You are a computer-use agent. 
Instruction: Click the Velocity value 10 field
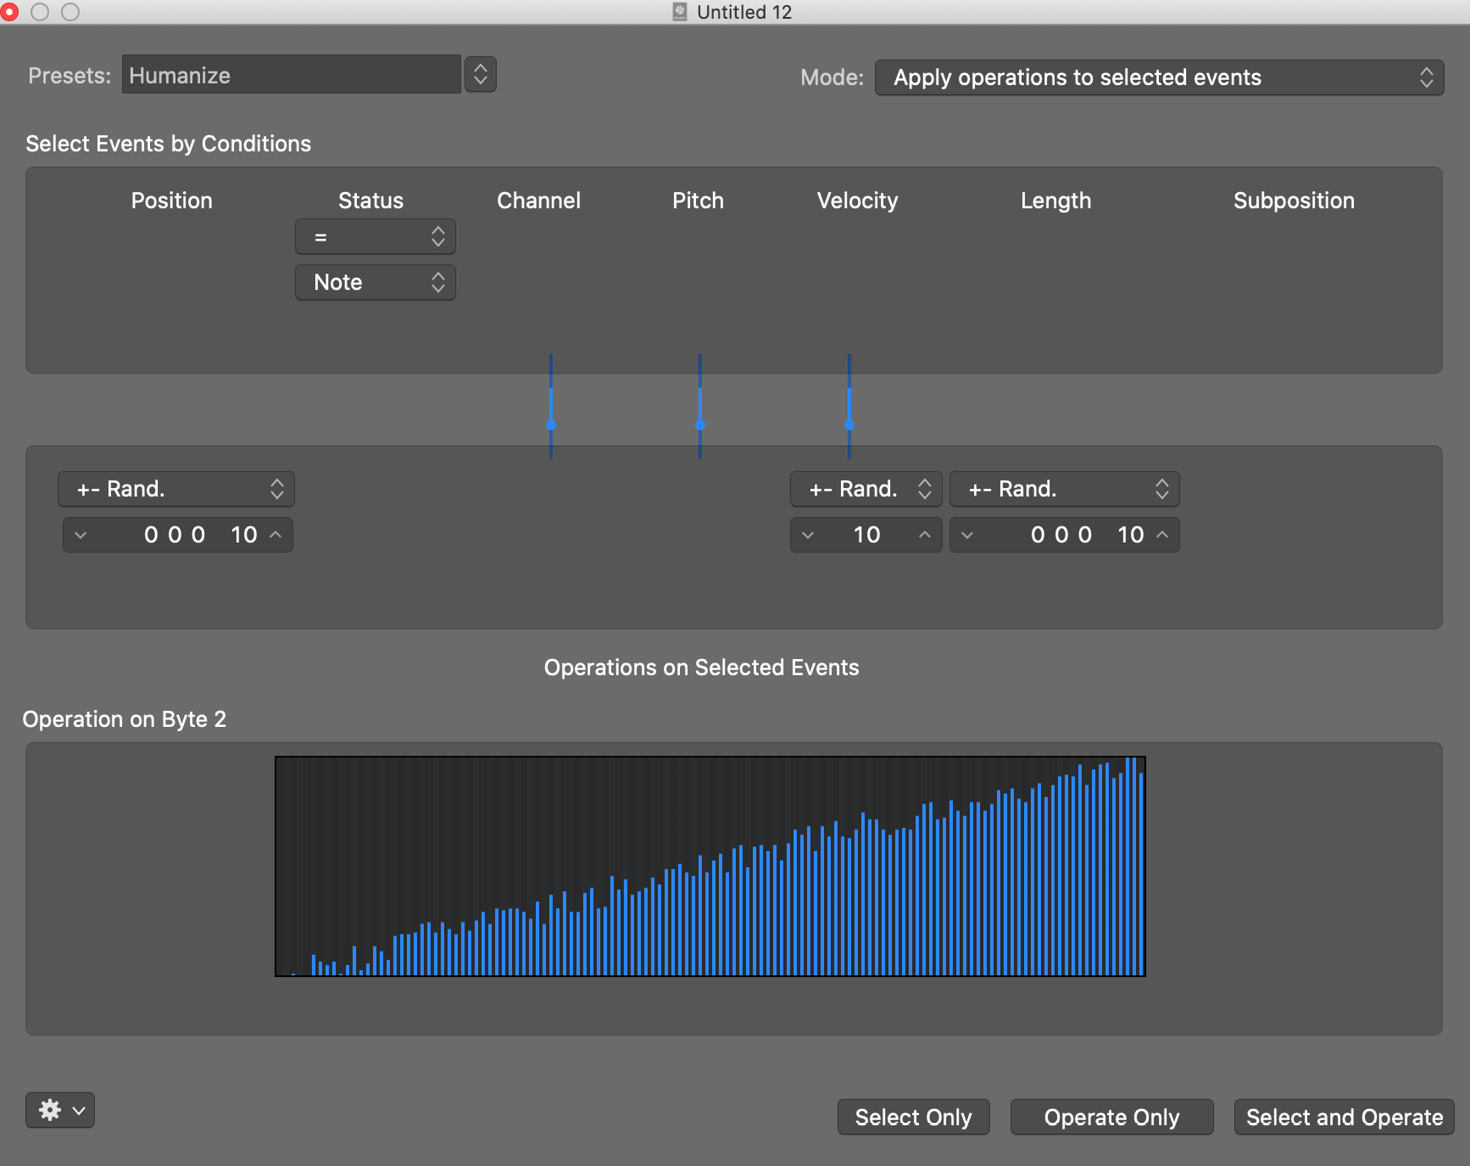tap(866, 535)
